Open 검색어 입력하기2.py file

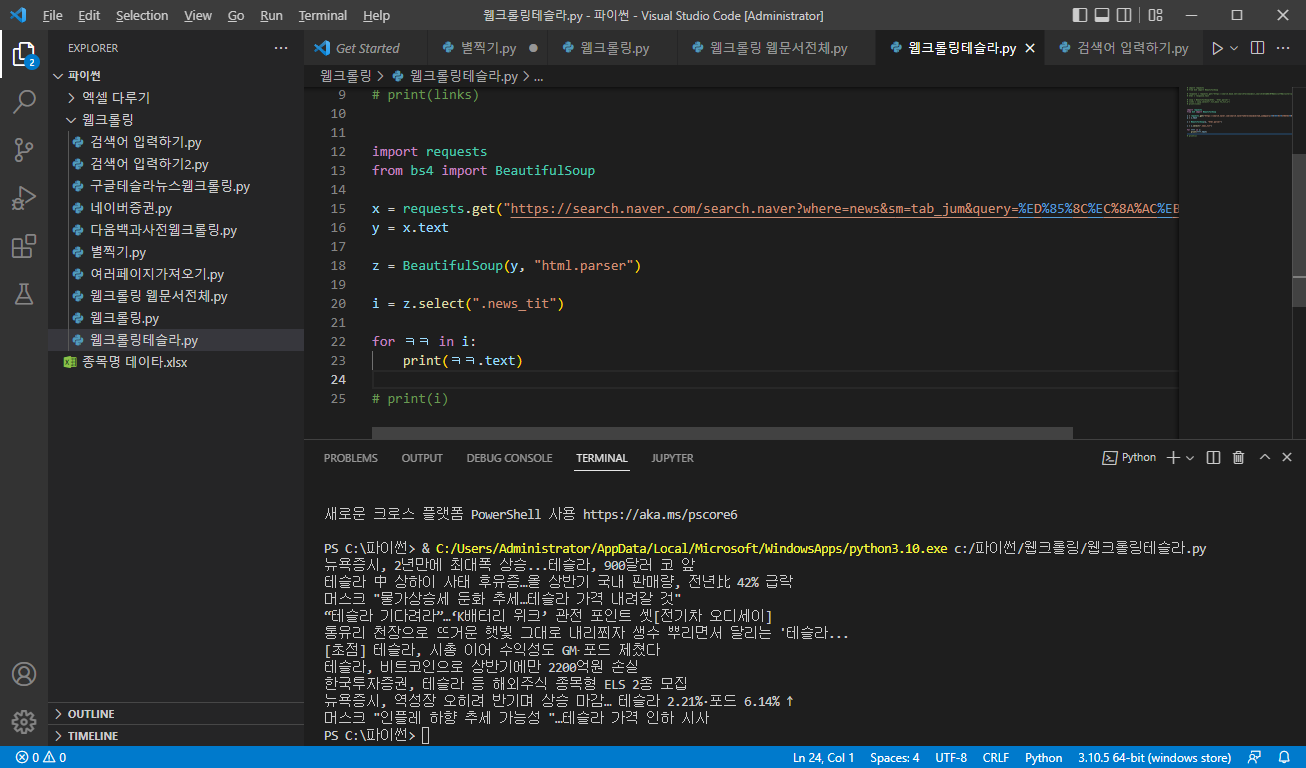pyautogui.click(x=176, y=164)
